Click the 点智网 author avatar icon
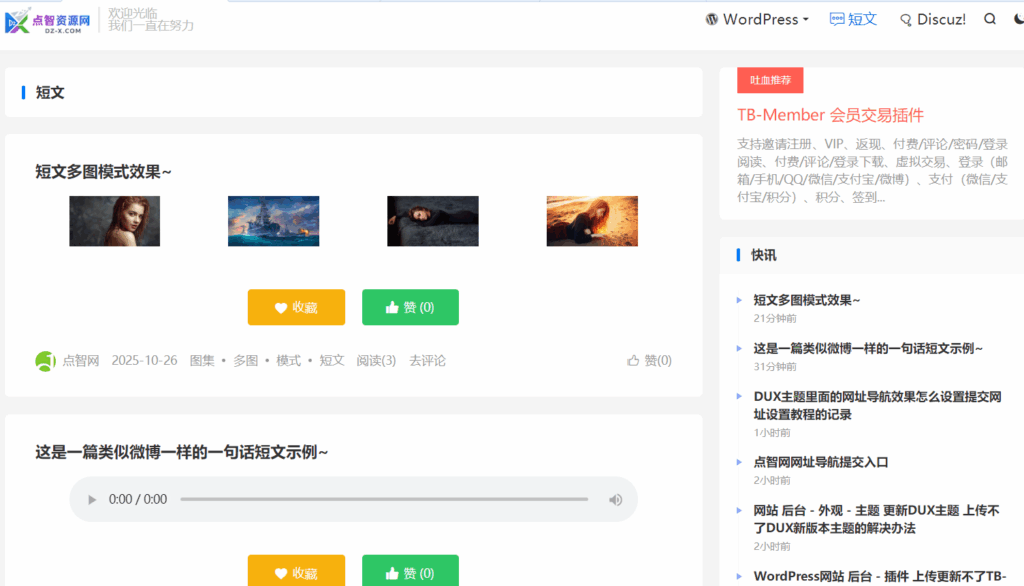This screenshot has width=1024, height=586. (x=45, y=361)
